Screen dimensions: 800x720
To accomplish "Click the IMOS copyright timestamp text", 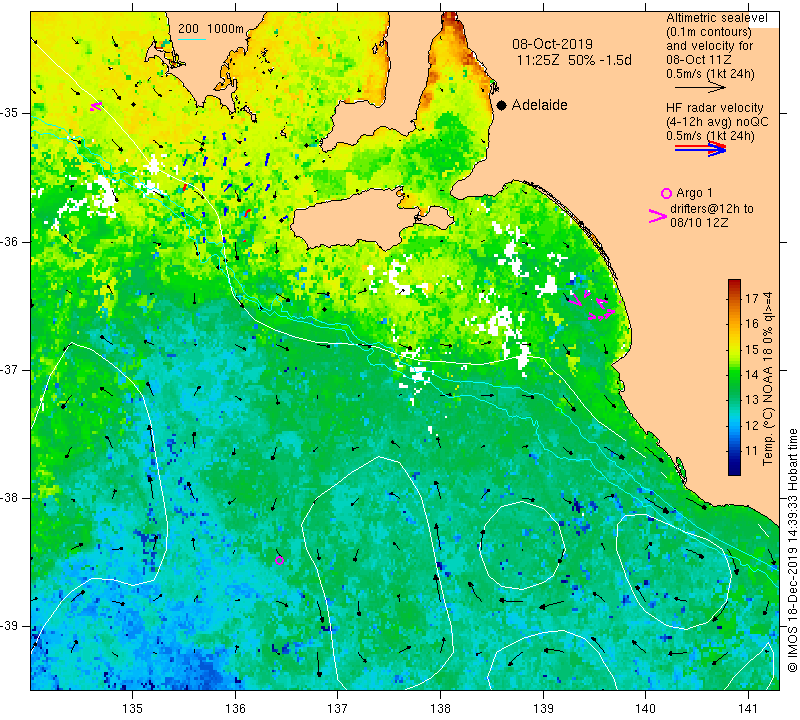I will [792, 550].
